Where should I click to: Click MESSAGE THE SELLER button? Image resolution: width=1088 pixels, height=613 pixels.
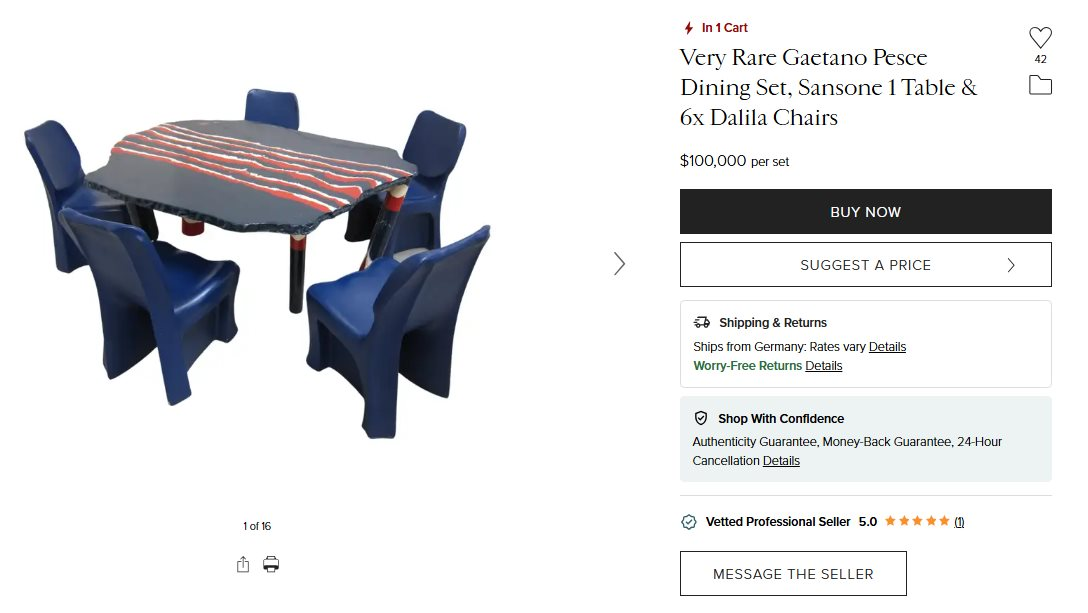click(x=793, y=573)
